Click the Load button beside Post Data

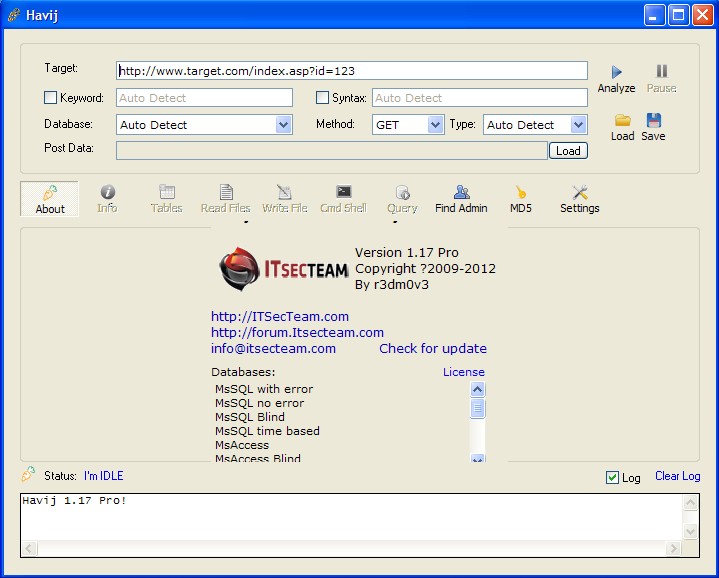pos(568,151)
